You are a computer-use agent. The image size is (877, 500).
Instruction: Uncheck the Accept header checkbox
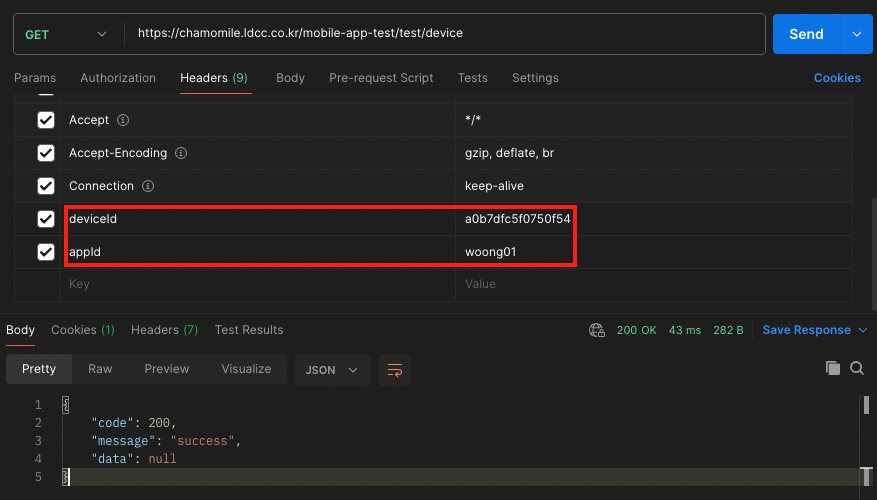pos(45,120)
